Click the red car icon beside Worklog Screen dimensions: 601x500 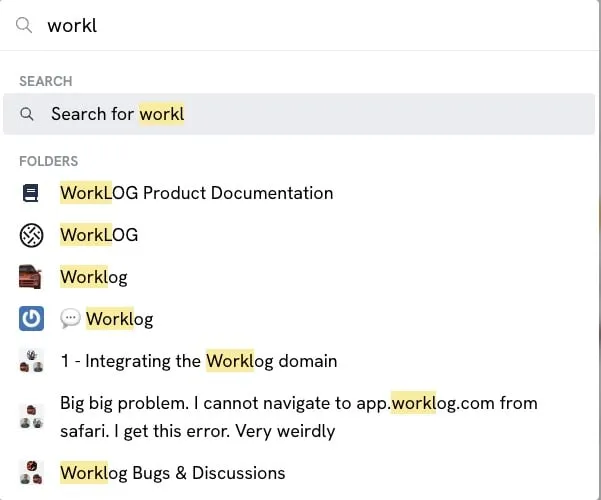[30, 277]
